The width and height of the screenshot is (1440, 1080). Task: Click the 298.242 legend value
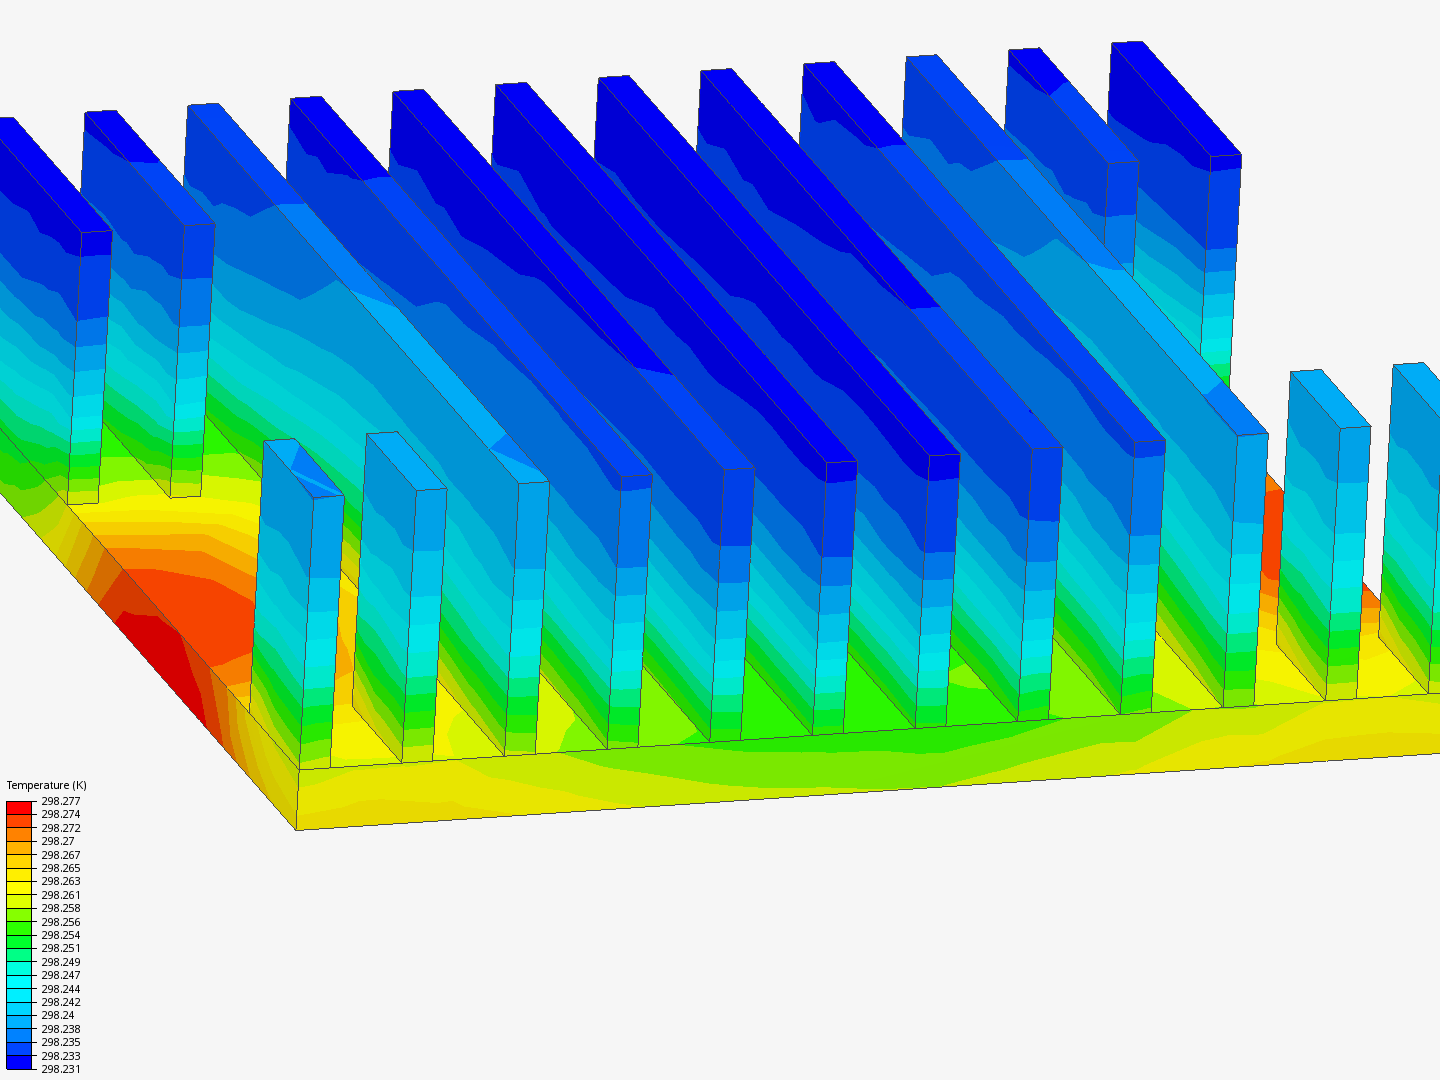[61, 1002]
